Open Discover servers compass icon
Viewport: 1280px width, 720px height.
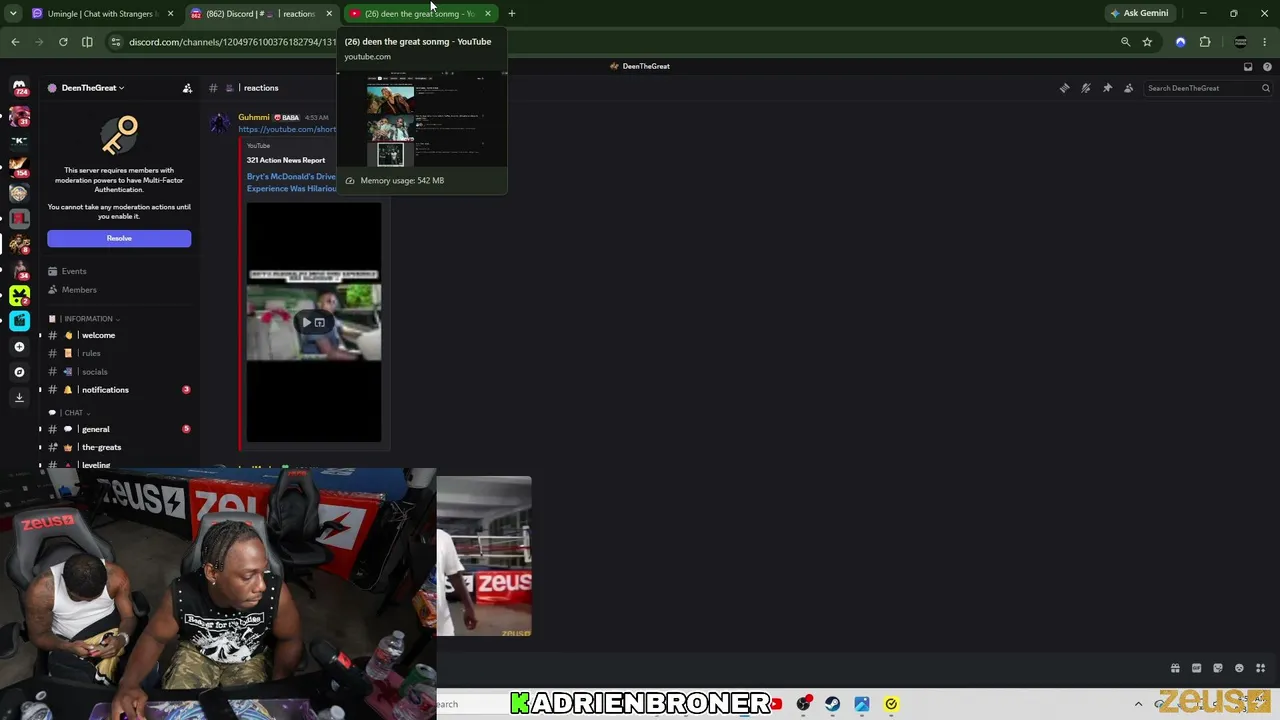coord(19,372)
